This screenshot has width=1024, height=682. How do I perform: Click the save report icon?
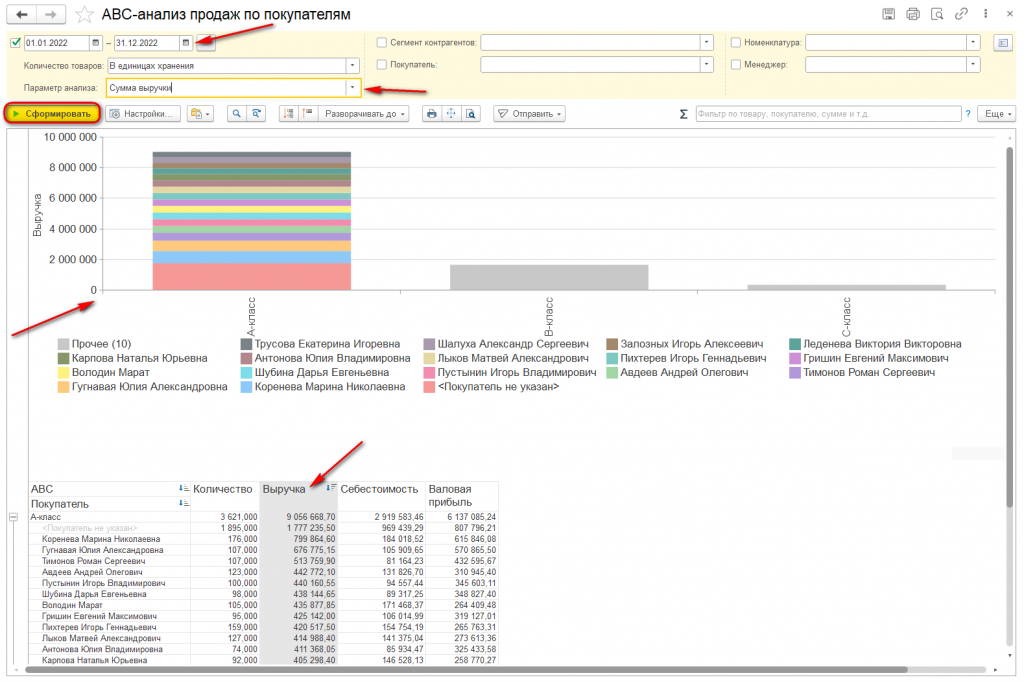tap(888, 14)
